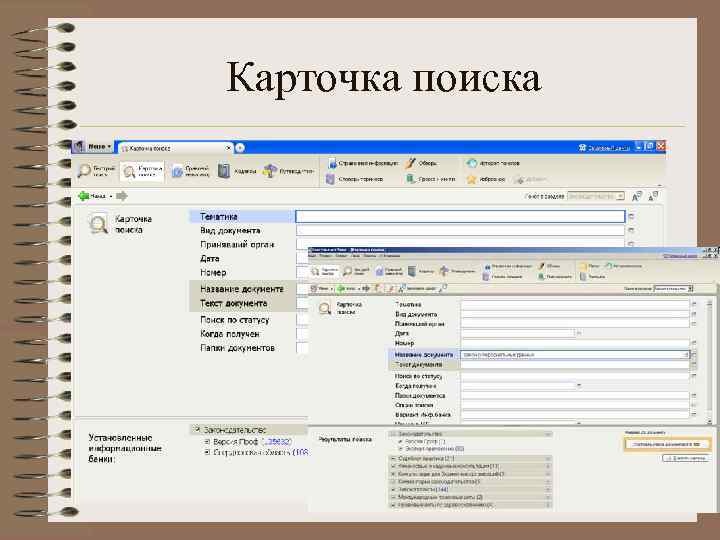
Task: Toggle Законодательство checkbox in back window
Action: click(197, 430)
